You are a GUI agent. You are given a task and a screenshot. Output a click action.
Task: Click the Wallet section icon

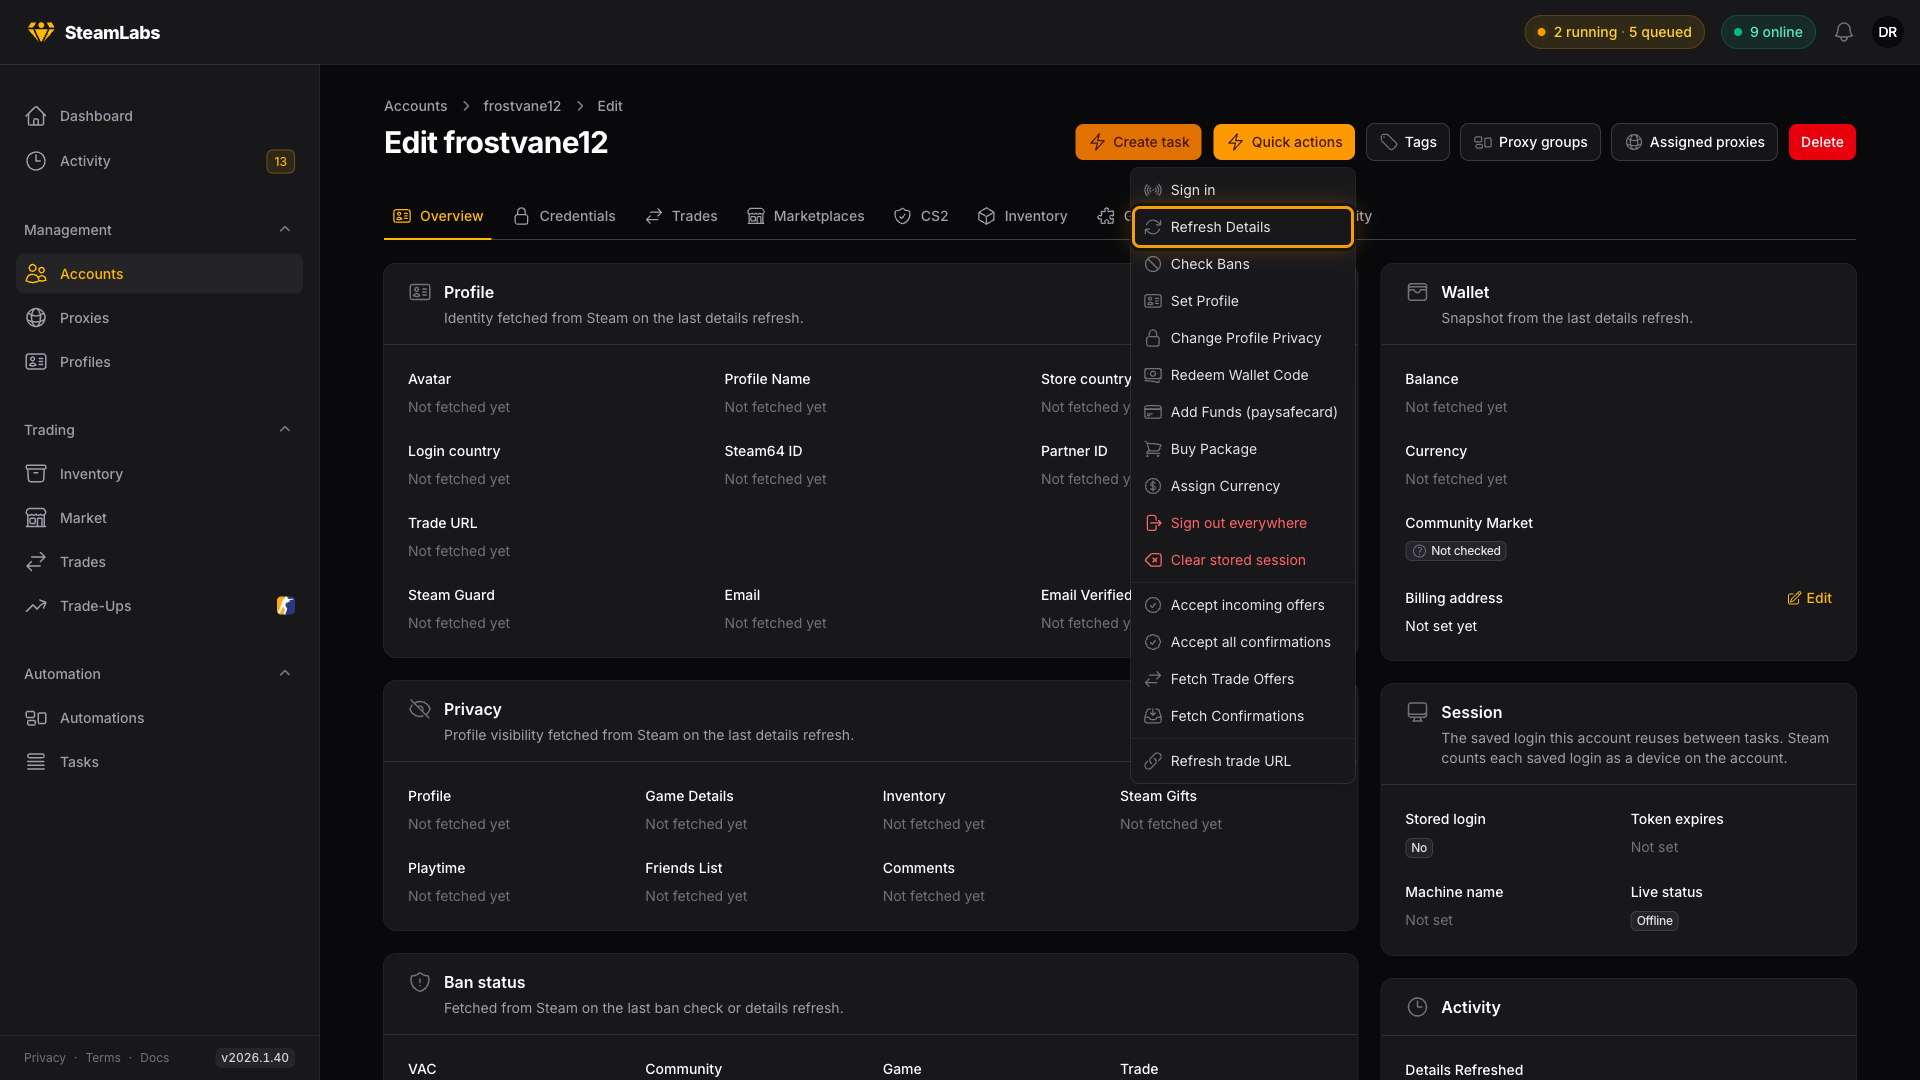coord(1417,292)
